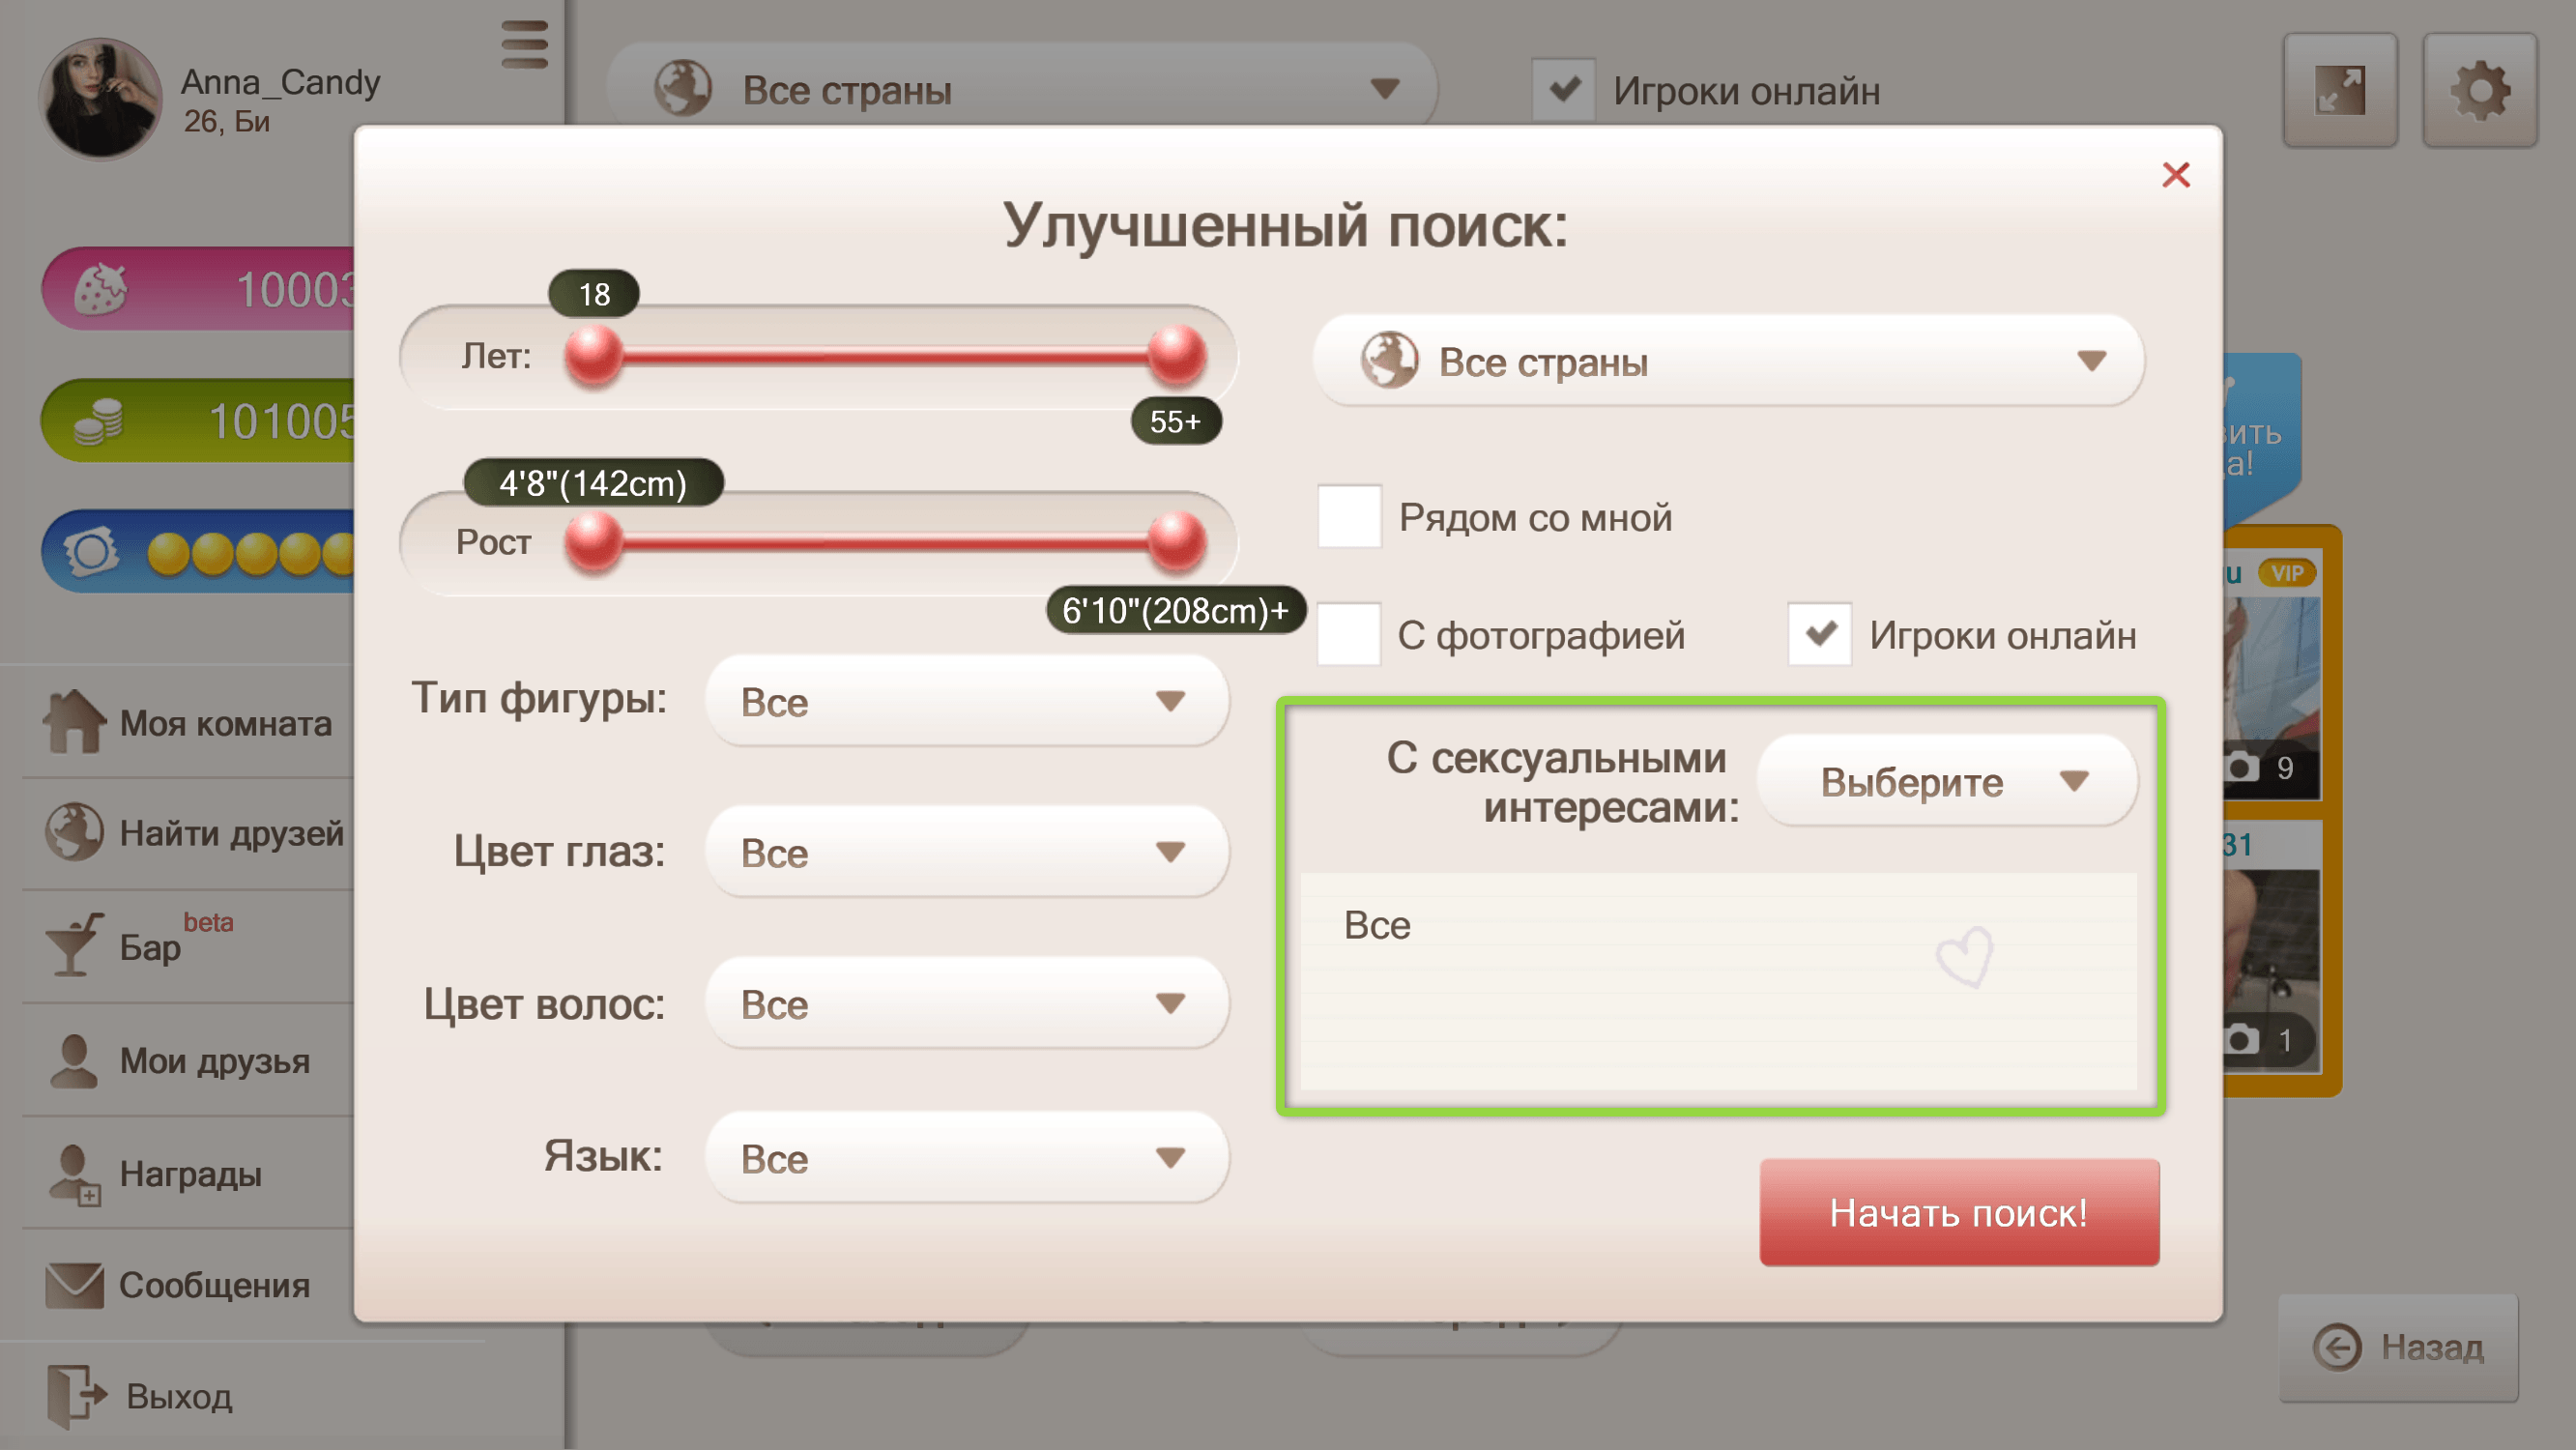Click the arrow of the Выберите dropdown

coord(2073,781)
